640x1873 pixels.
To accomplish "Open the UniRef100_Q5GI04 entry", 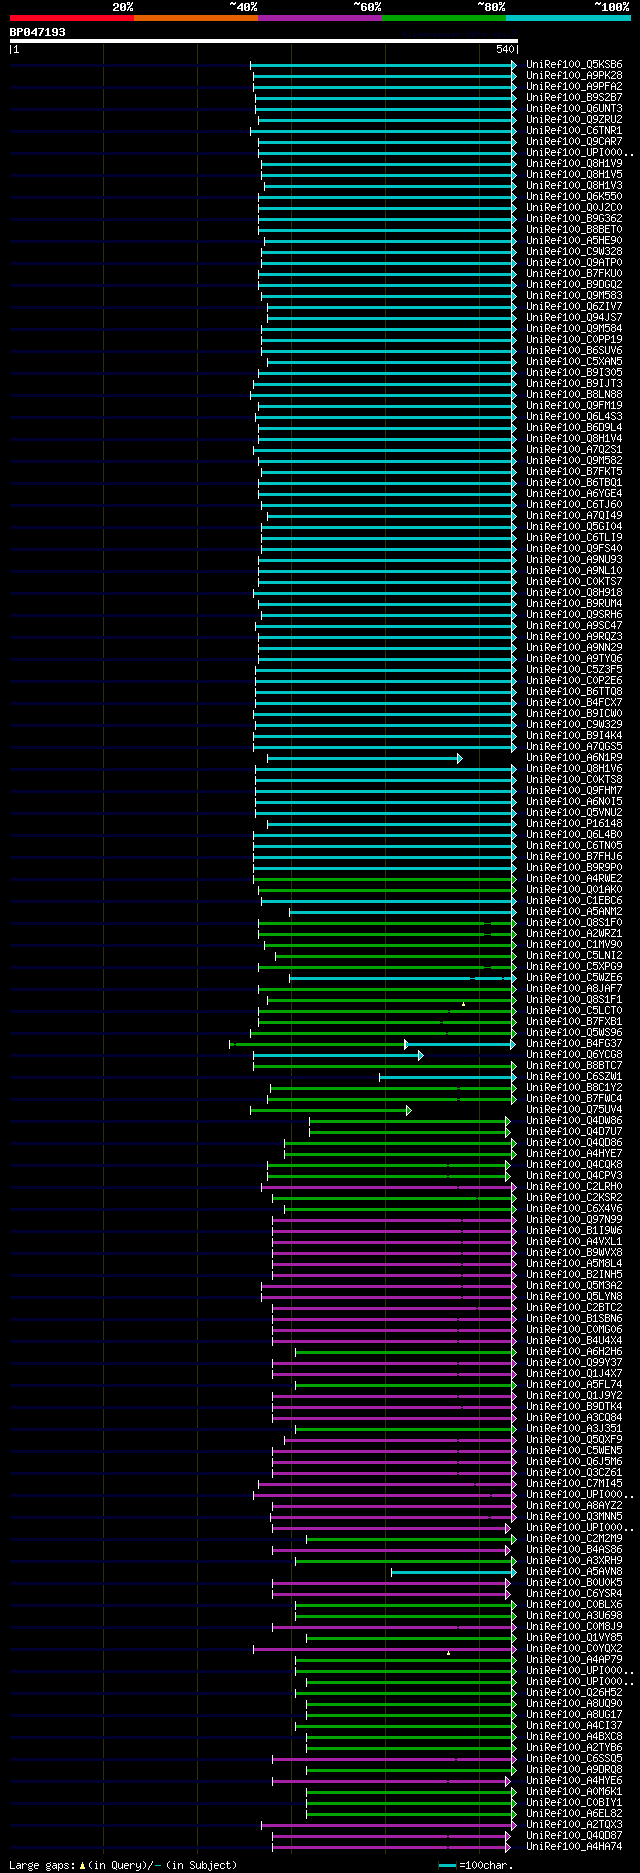I will tap(574, 526).
